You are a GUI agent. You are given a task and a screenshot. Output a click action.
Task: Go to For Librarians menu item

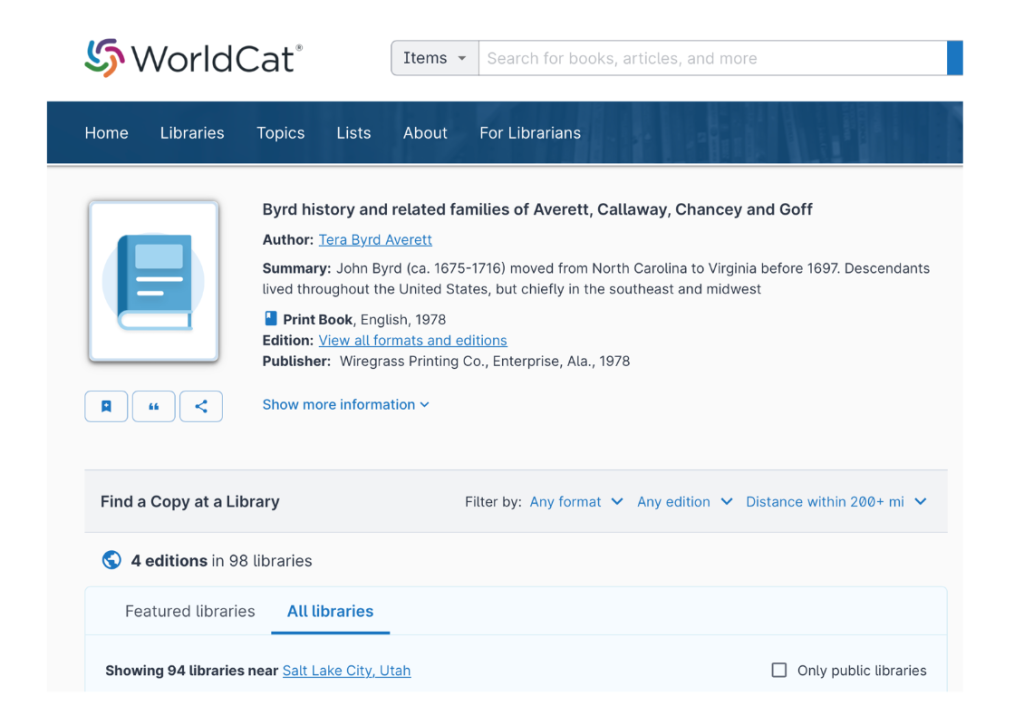click(529, 133)
